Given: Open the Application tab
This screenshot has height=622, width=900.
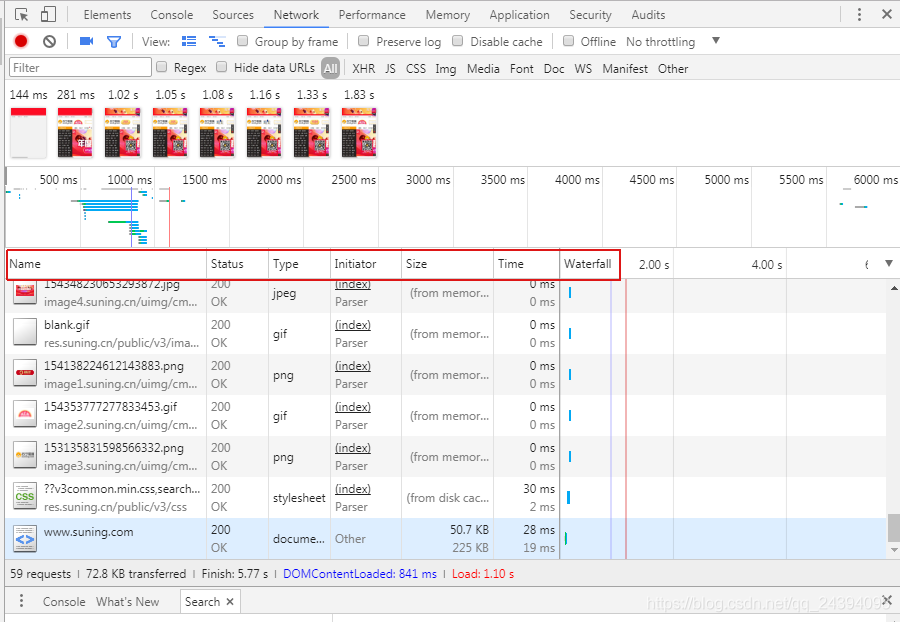Looking at the screenshot, I should pos(519,15).
